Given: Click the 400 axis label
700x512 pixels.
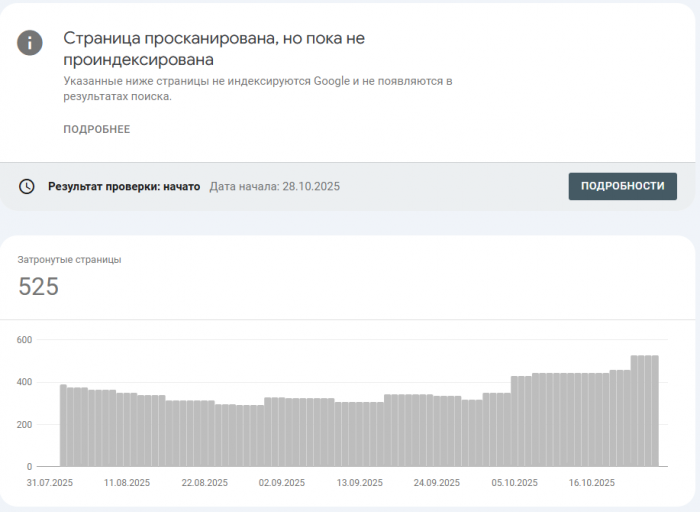Looking at the screenshot, I should (x=25, y=382).
